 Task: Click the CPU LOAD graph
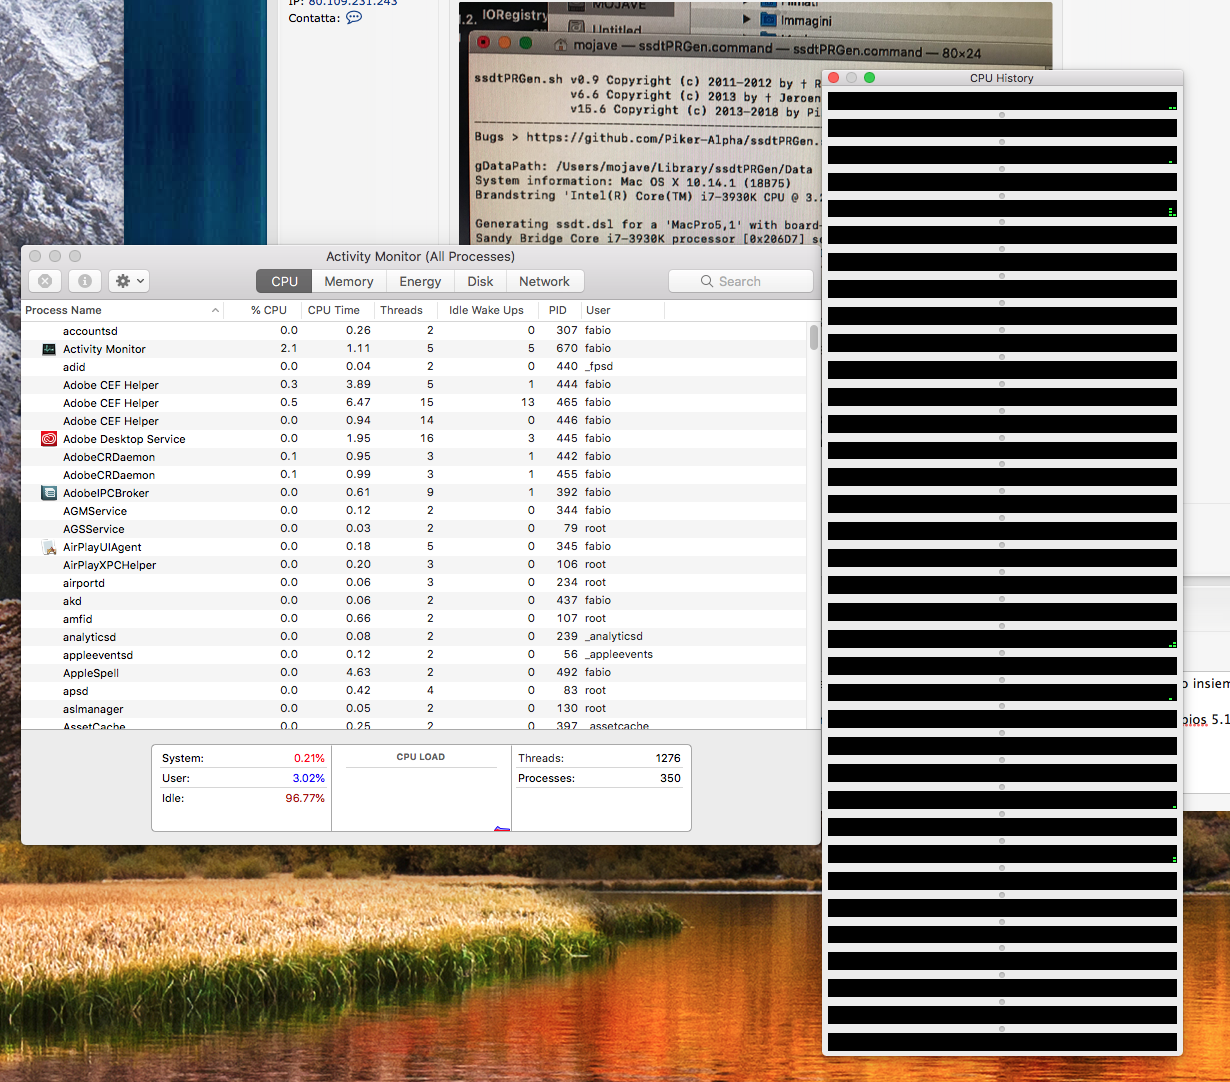pyautogui.click(x=421, y=798)
